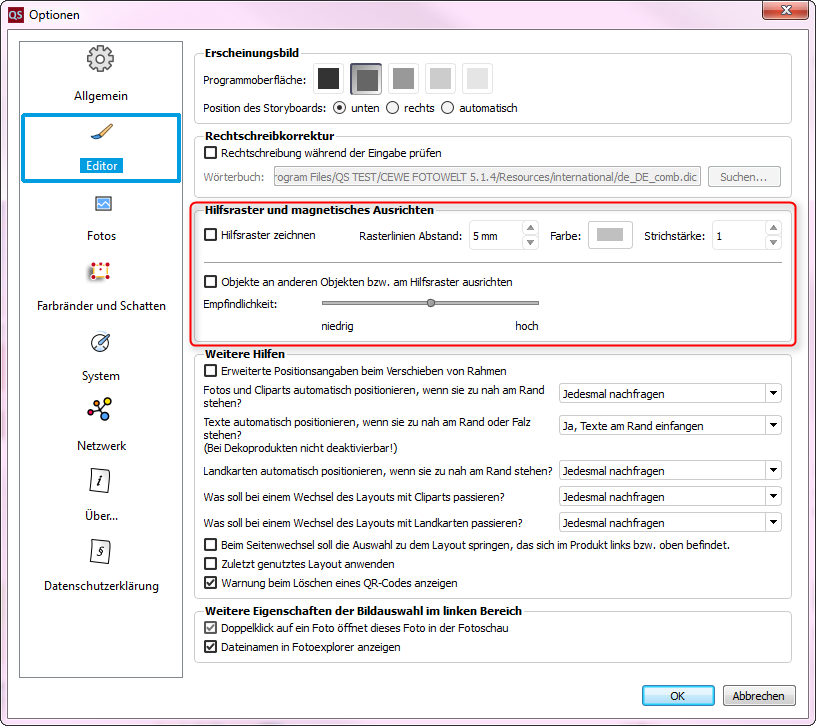The width and height of the screenshot is (816, 726).
Task: Choose the lightest interface color swatch
Action: 477,79
